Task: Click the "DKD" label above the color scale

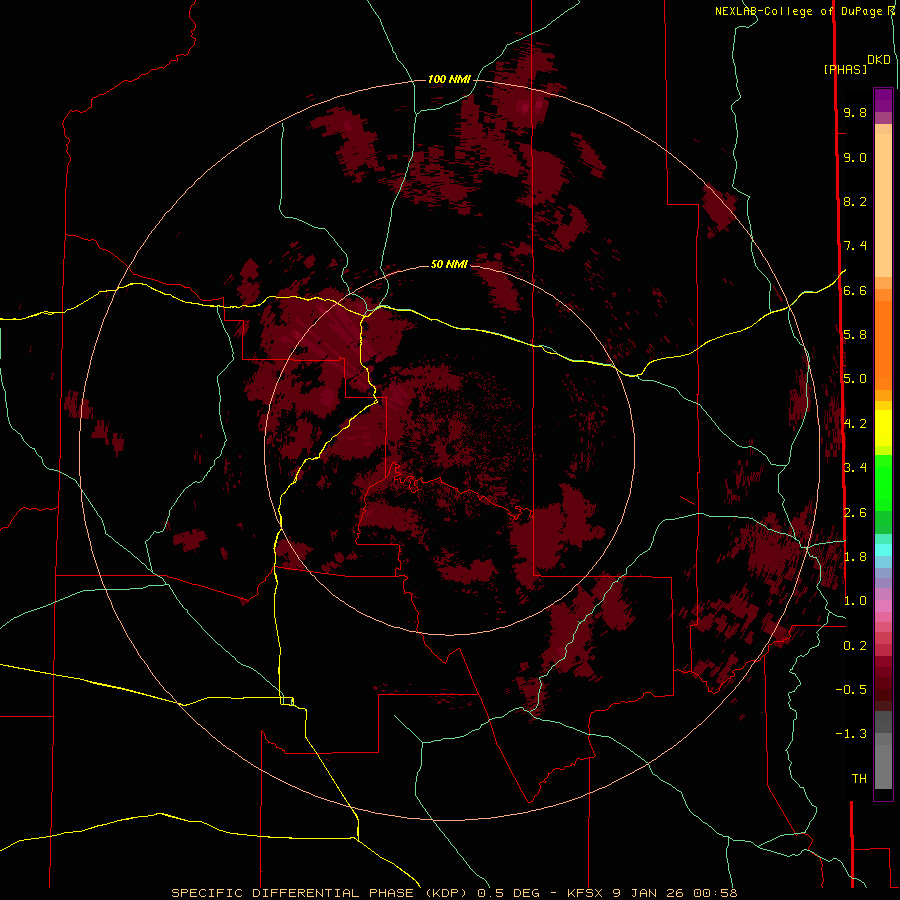Action: 879,60
